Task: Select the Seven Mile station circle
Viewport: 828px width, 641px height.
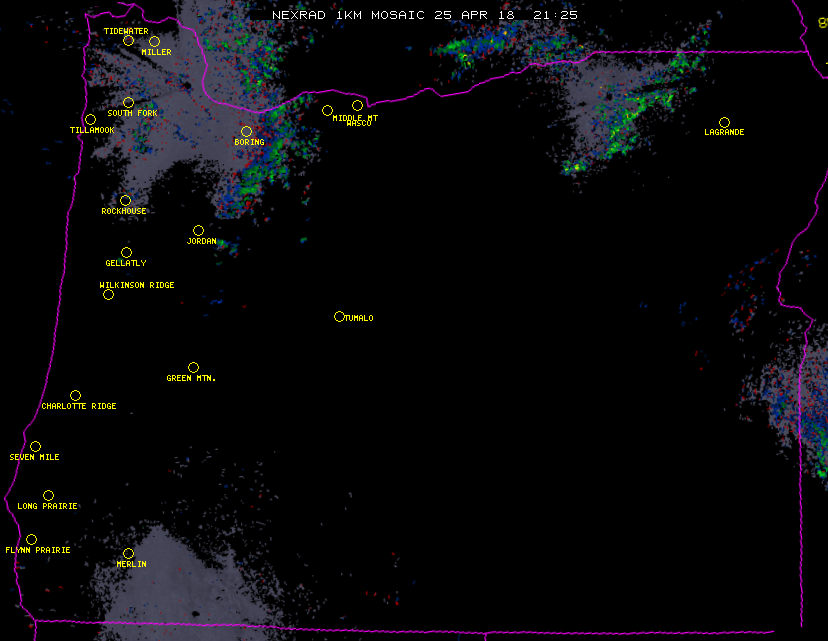Action: tap(35, 446)
